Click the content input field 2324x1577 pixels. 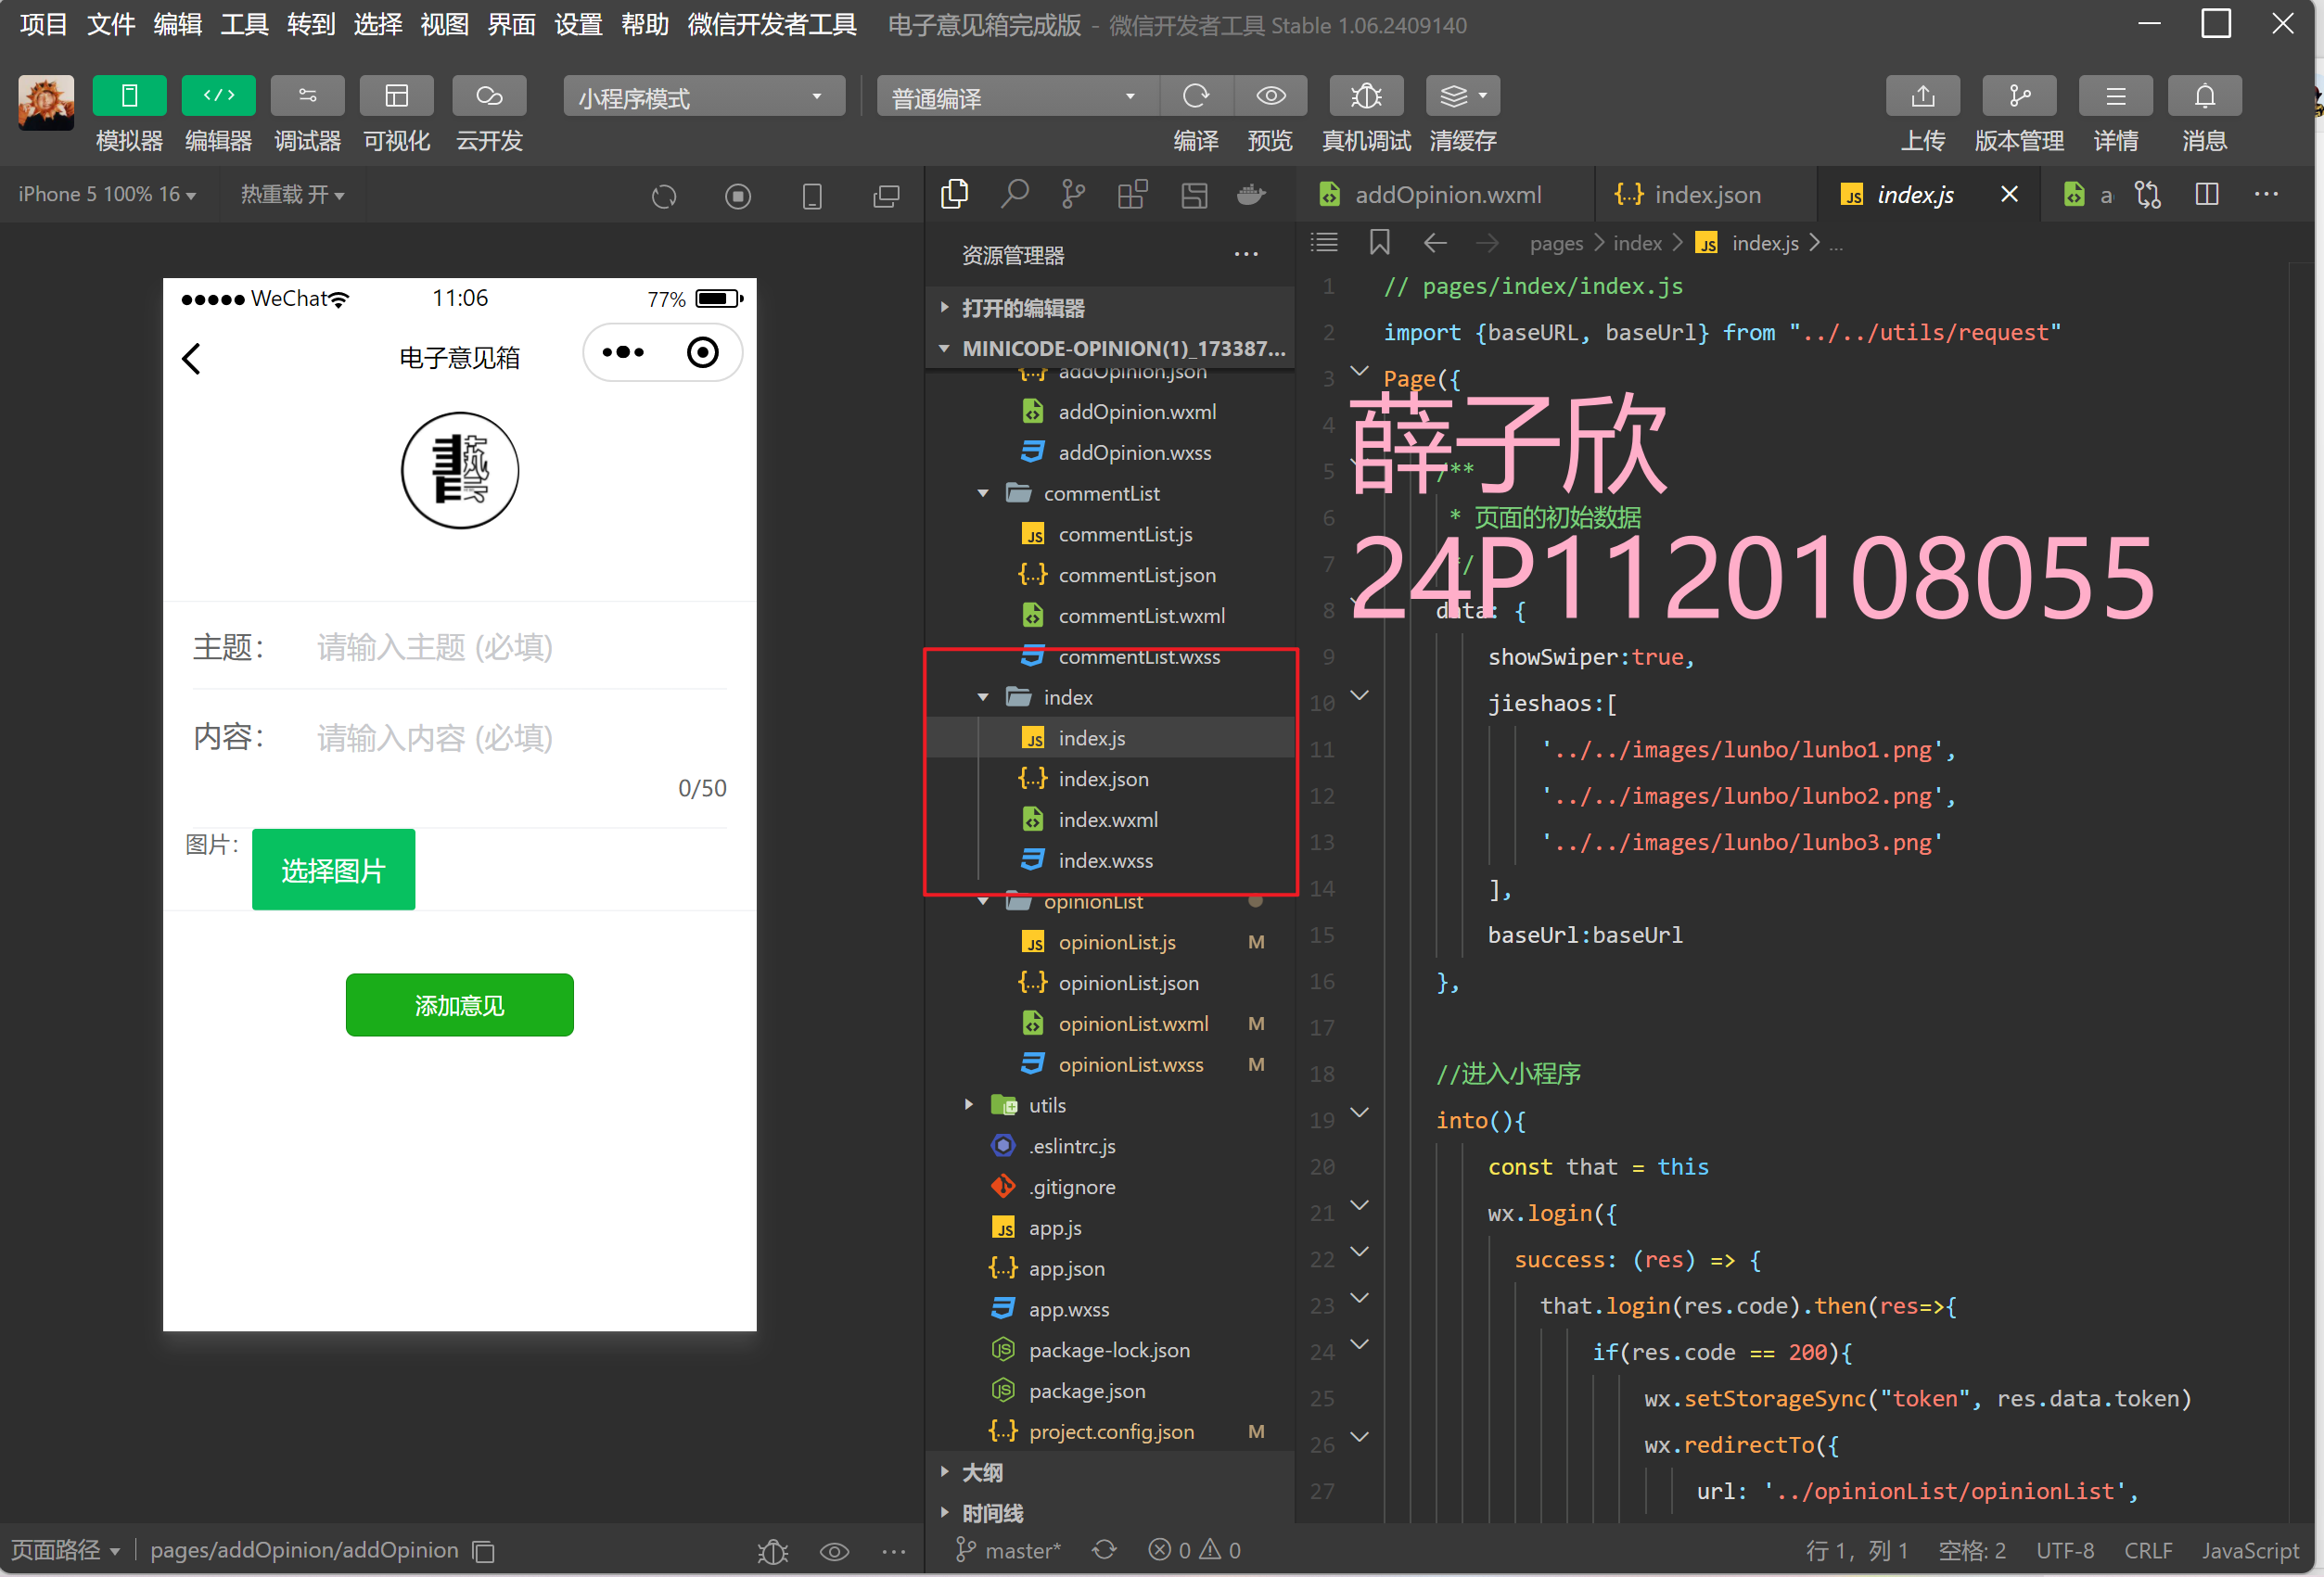(x=520, y=738)
